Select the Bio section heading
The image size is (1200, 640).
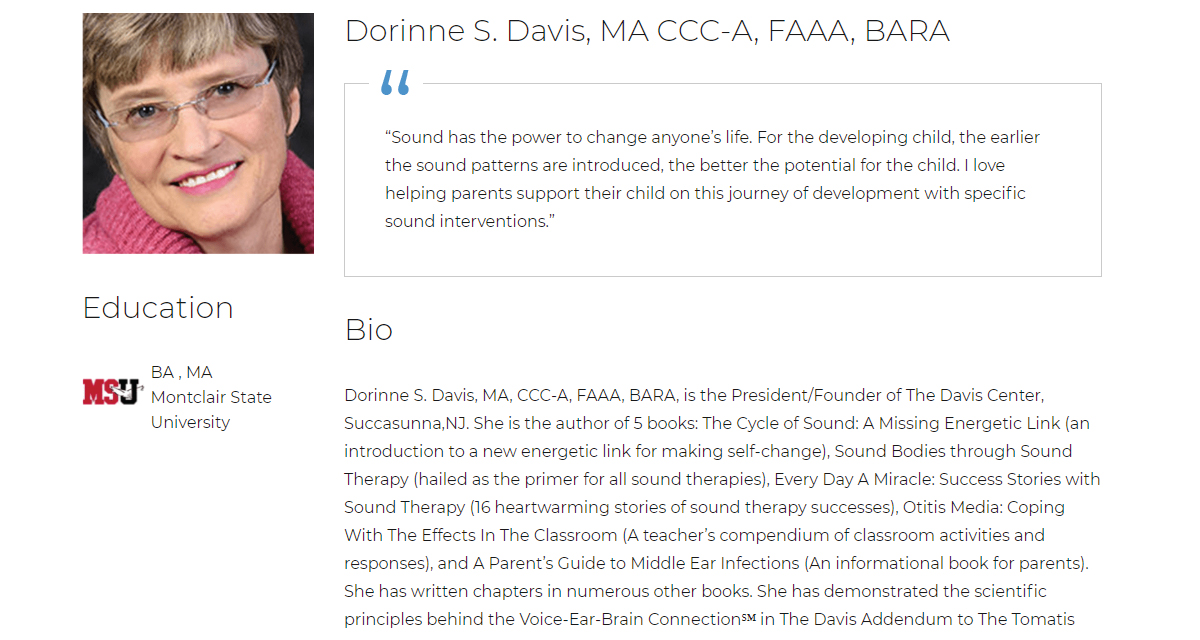369,330
